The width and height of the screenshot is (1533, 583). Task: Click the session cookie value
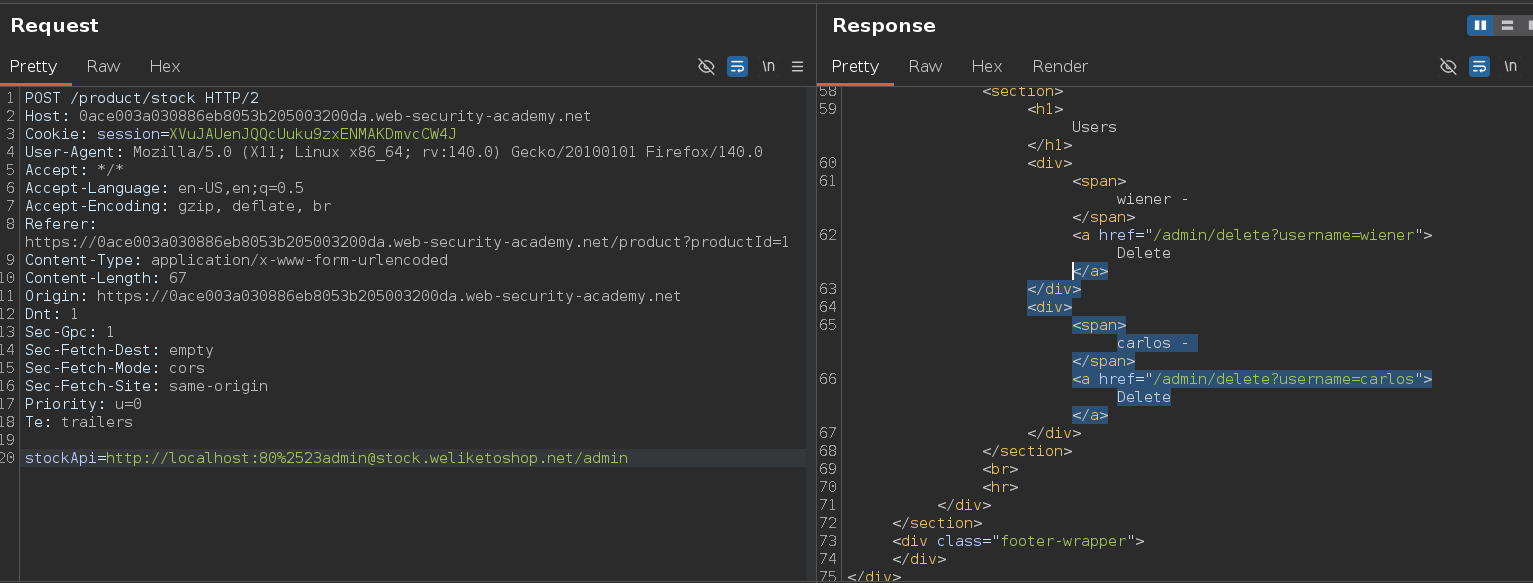[313, 134]
